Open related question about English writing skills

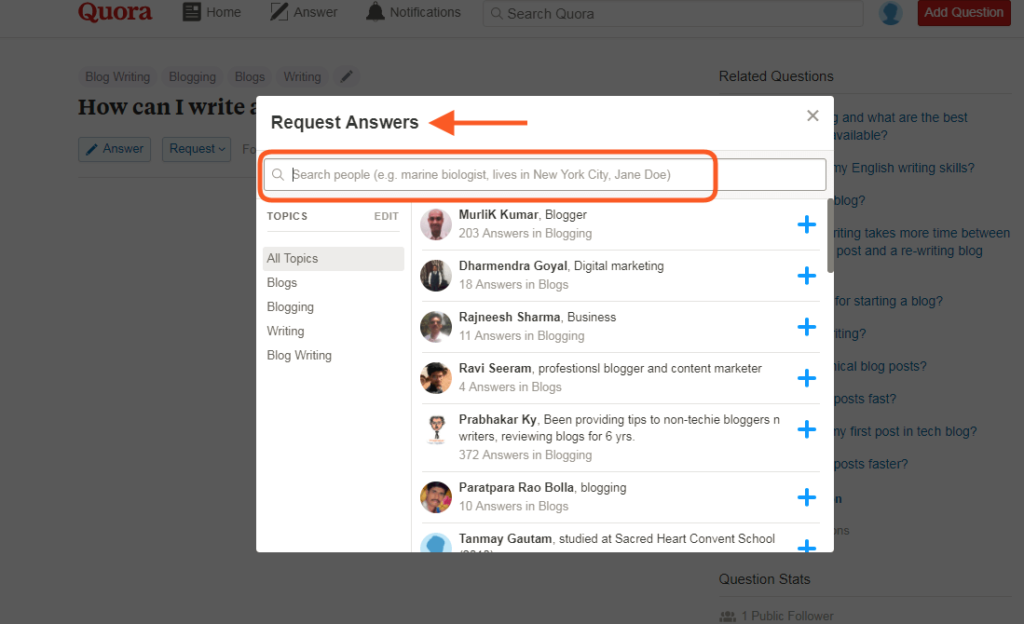point(904,168)
